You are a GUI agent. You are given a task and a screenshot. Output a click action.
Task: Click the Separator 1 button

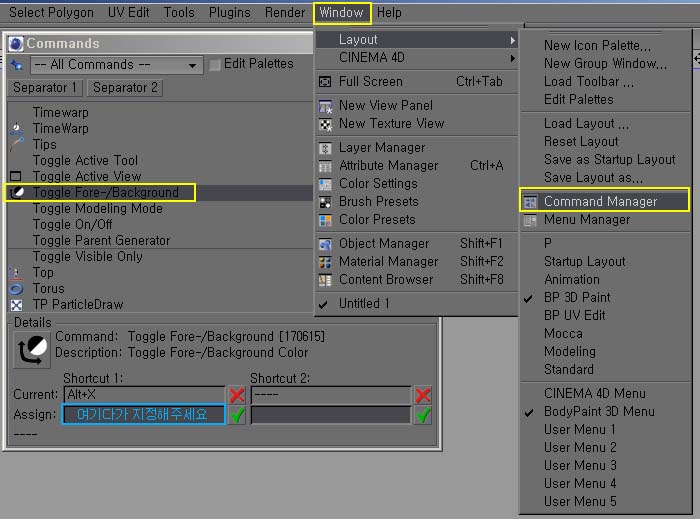(x=45, y=87)
